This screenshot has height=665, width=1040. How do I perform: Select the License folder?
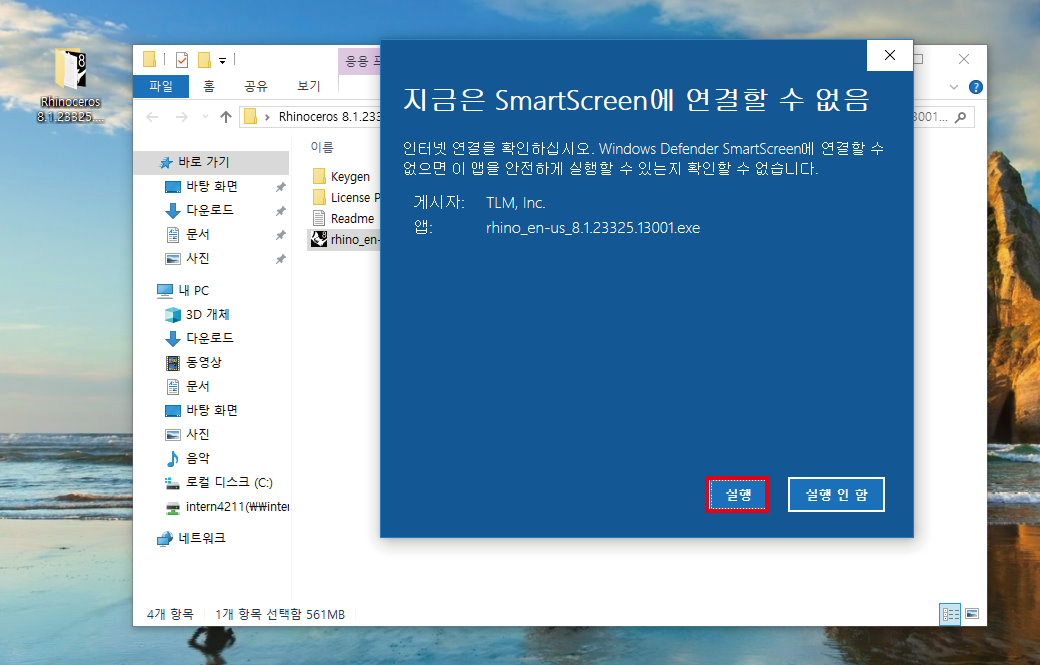pos(344,198)
